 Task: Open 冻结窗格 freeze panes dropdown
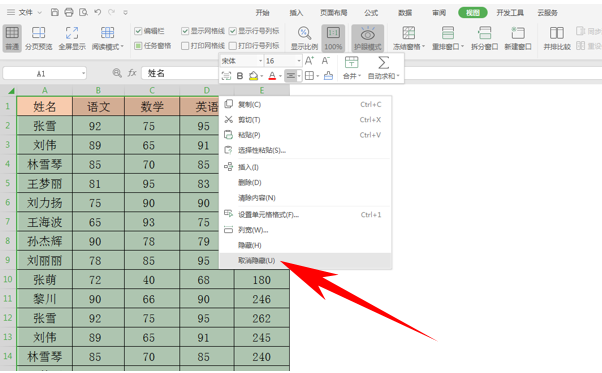point(424,47)
